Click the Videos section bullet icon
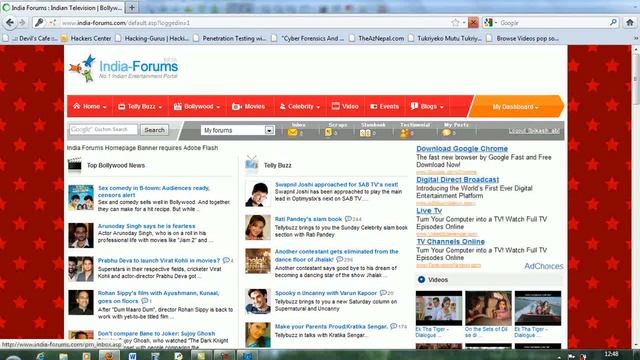 [x=421, y=280]
